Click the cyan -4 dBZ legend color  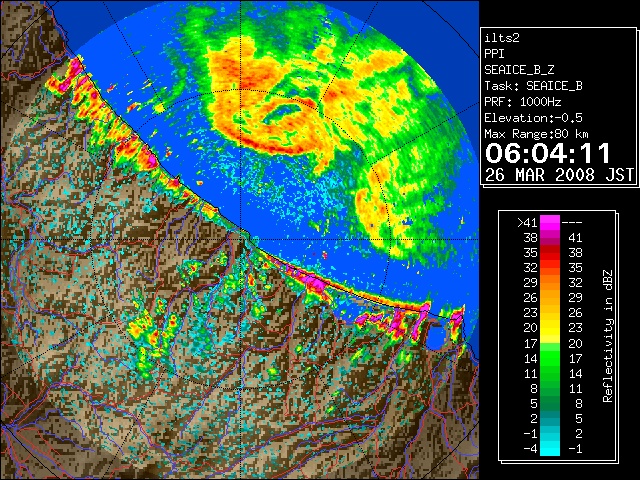click(x=549, y=448)
